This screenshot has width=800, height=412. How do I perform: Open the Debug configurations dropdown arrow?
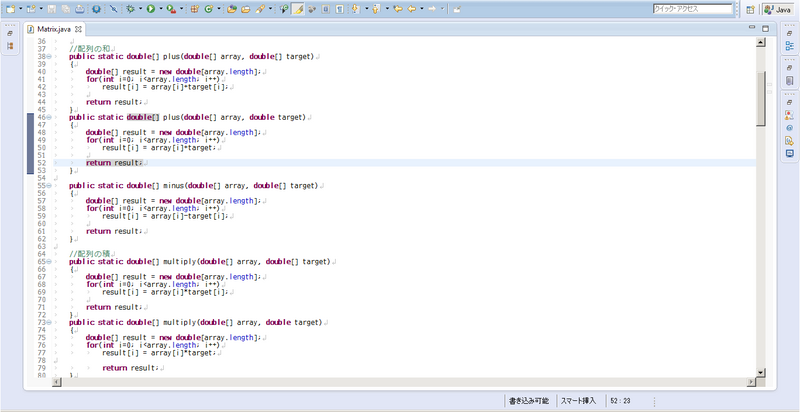pyautogui.click(x=140, y=9)
